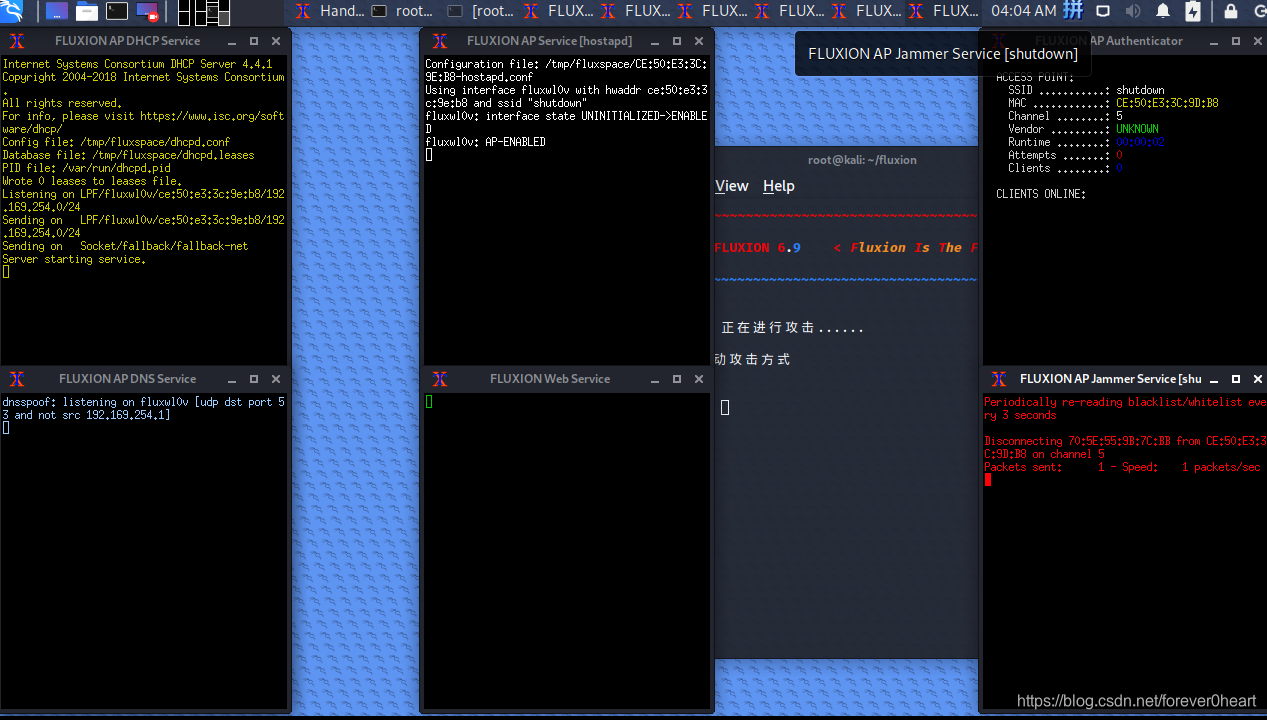Maximize the FLUXION AP DHCP Service window
This screenshot has height=720, width=1267.
click(x=254, y=41)
